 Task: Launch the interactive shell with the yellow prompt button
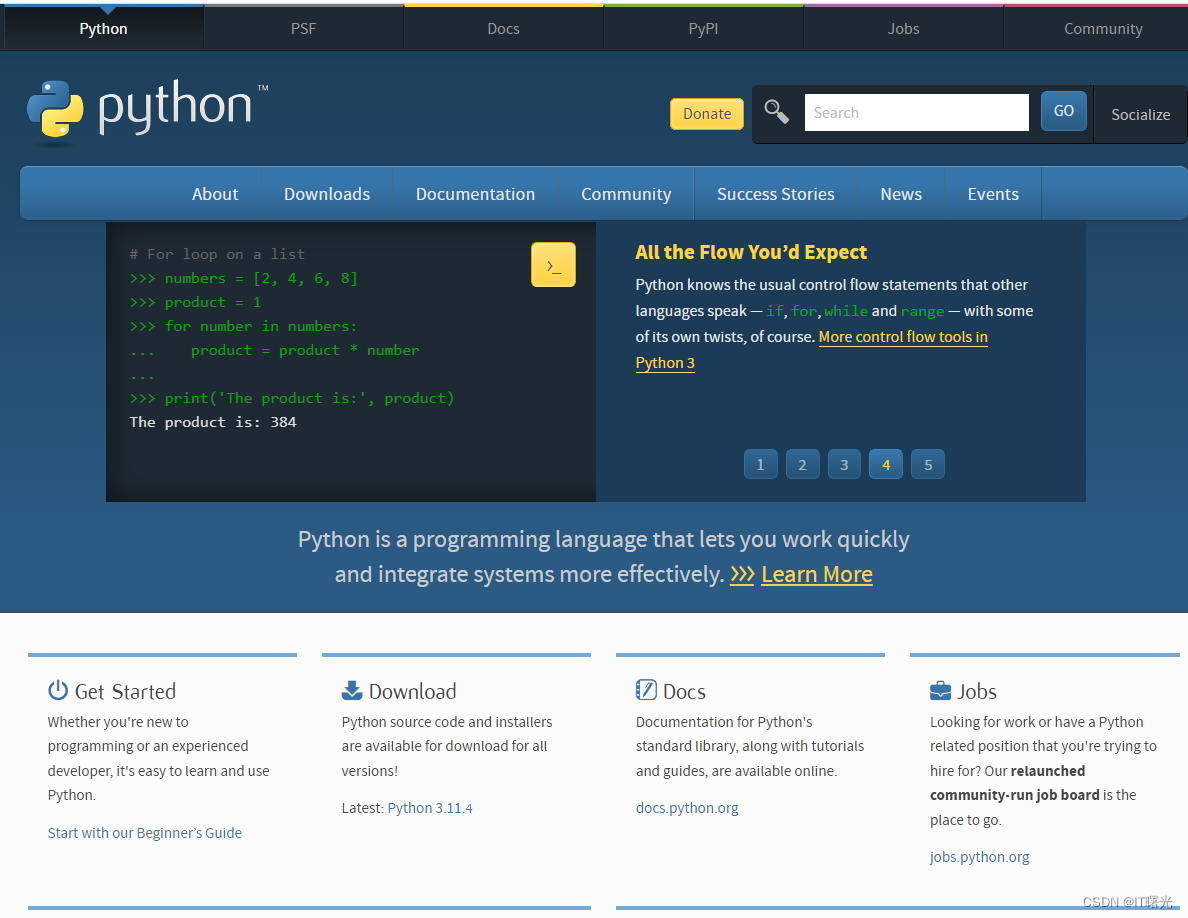[x=553, y=264]
